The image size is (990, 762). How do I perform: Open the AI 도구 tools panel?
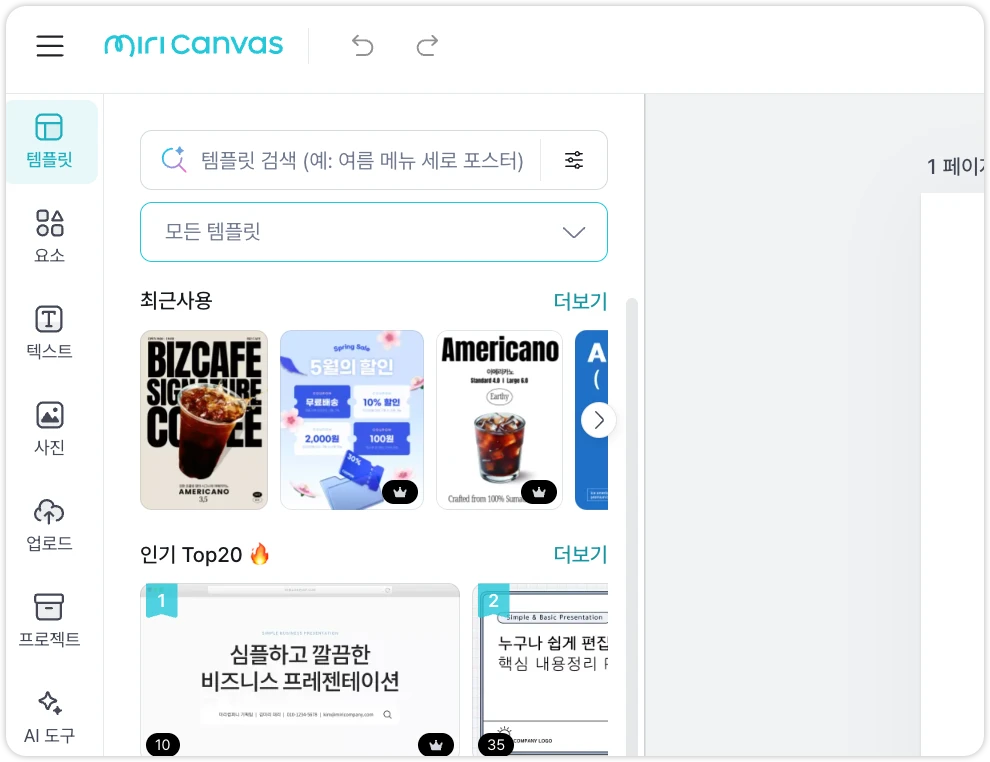[50, 716]
